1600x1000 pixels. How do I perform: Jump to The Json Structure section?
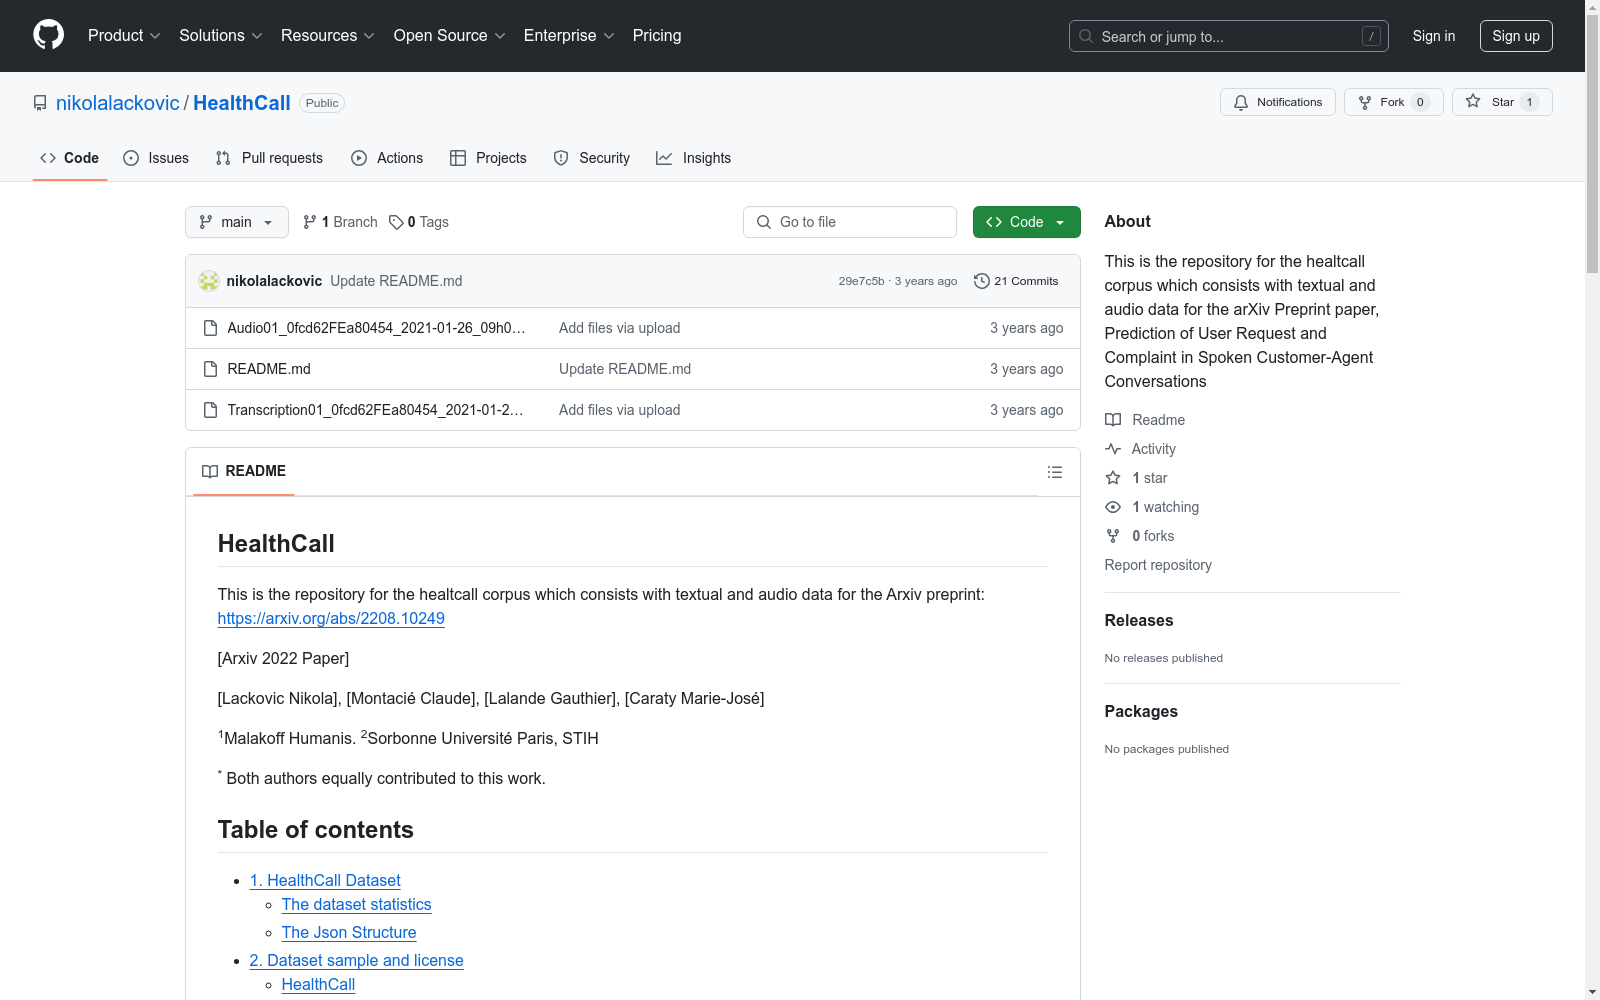pyautogui.click(x=349, y=932)
